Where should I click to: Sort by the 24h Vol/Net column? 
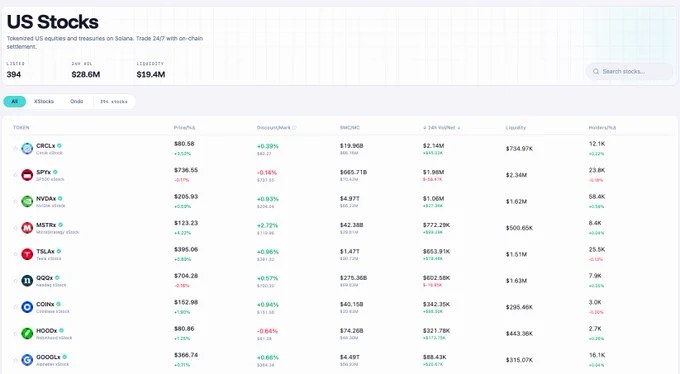tap(441, 128)
